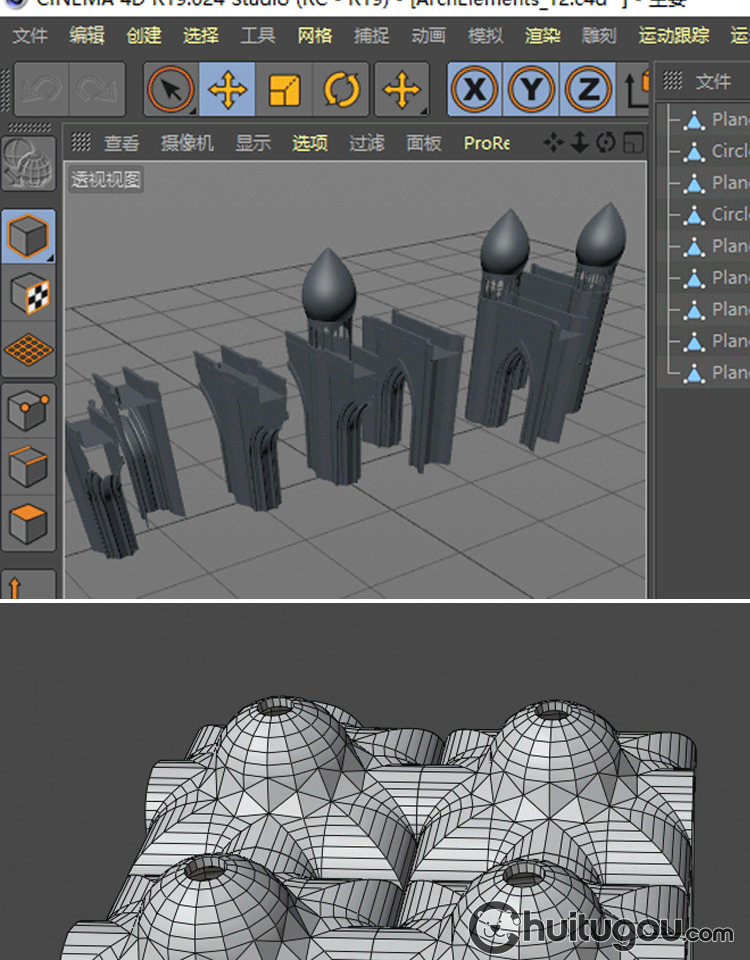Activate the Rotate tool
Screen dimensions: 750x960
pyautogui.click(x=341, y=89)
